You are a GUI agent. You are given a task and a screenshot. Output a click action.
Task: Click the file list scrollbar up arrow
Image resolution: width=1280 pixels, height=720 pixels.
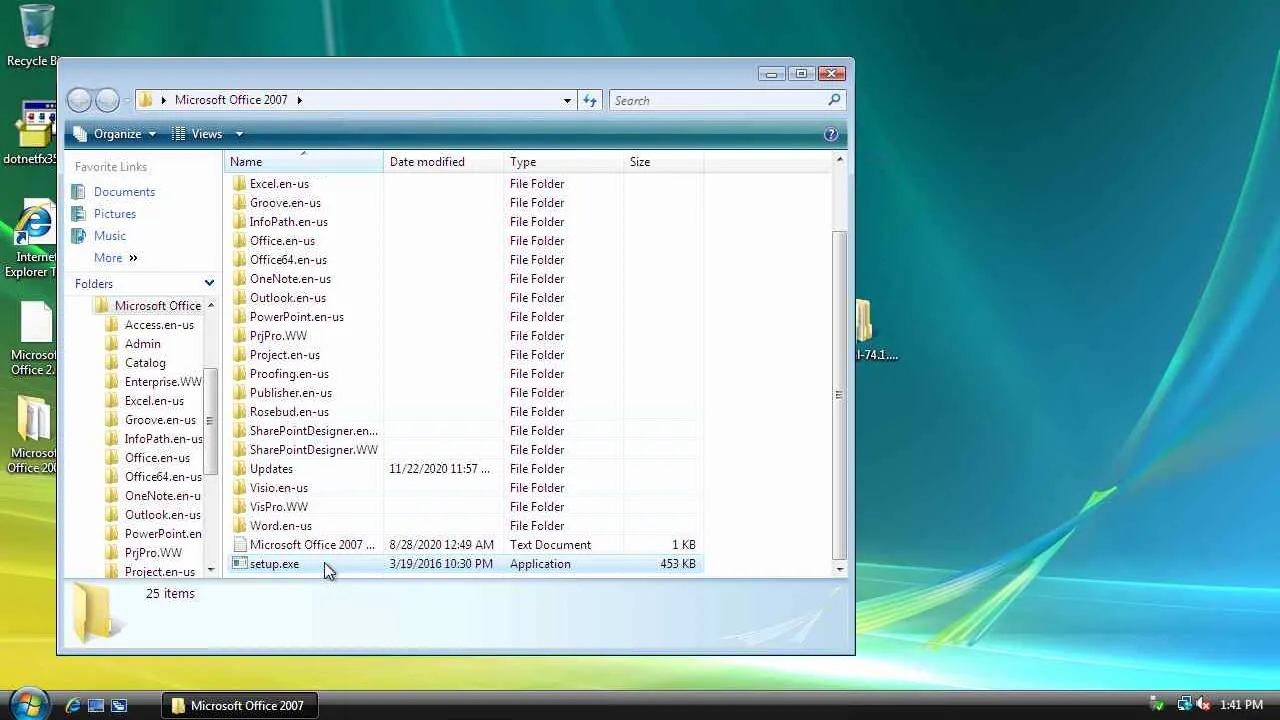click(840, 159)
